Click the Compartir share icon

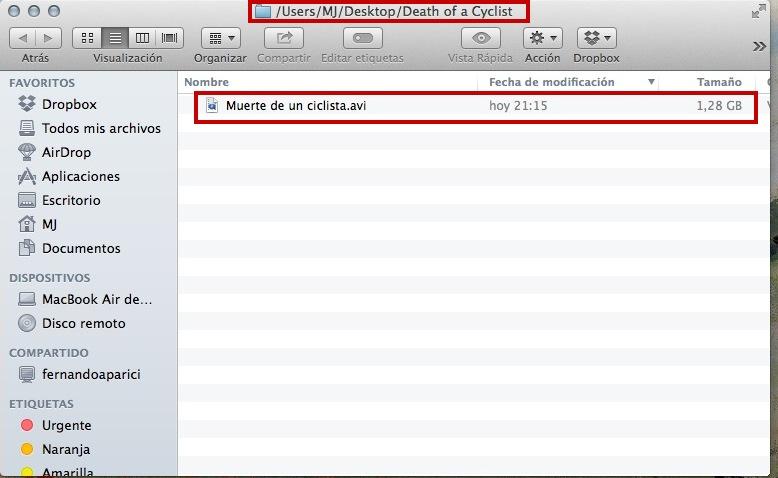(284, 38)
